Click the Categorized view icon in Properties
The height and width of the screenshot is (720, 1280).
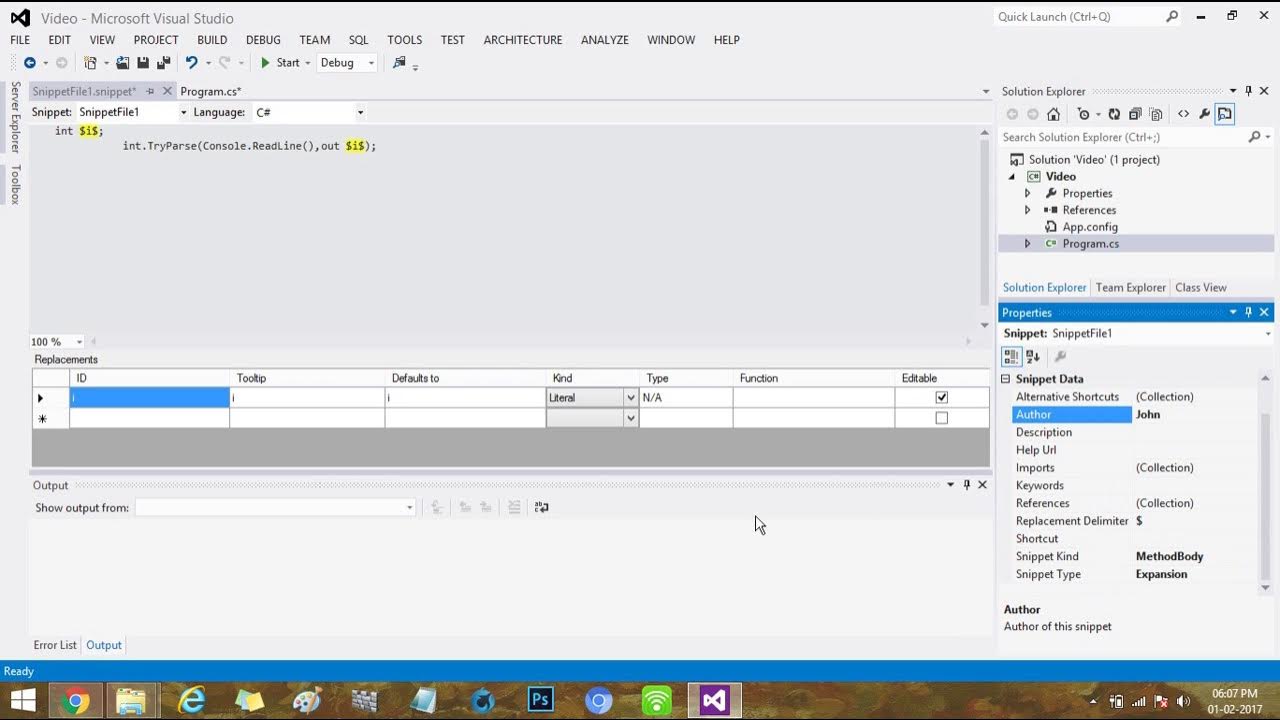click(1012, 356)
